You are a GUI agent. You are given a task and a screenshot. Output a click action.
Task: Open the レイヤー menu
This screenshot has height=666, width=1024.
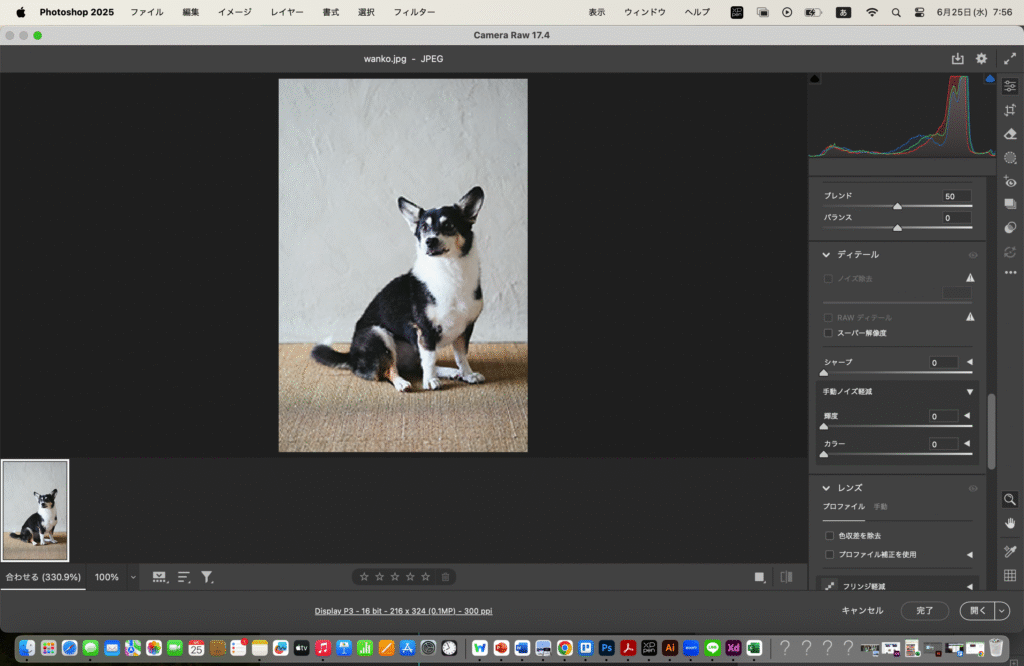pos(287,12)
